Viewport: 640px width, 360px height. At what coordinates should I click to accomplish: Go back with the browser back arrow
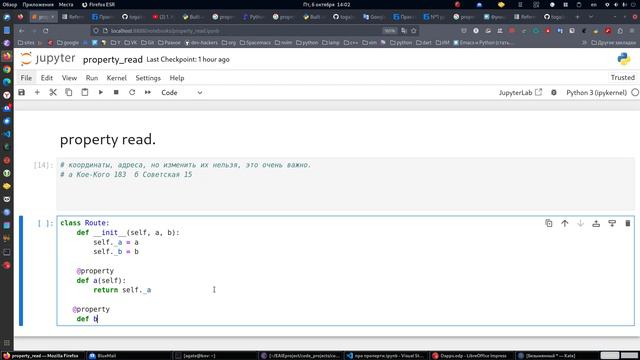[21, 31]
